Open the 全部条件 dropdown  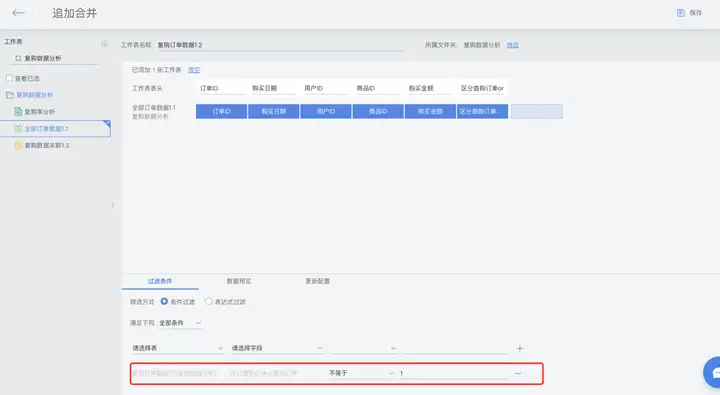[180, 323]
